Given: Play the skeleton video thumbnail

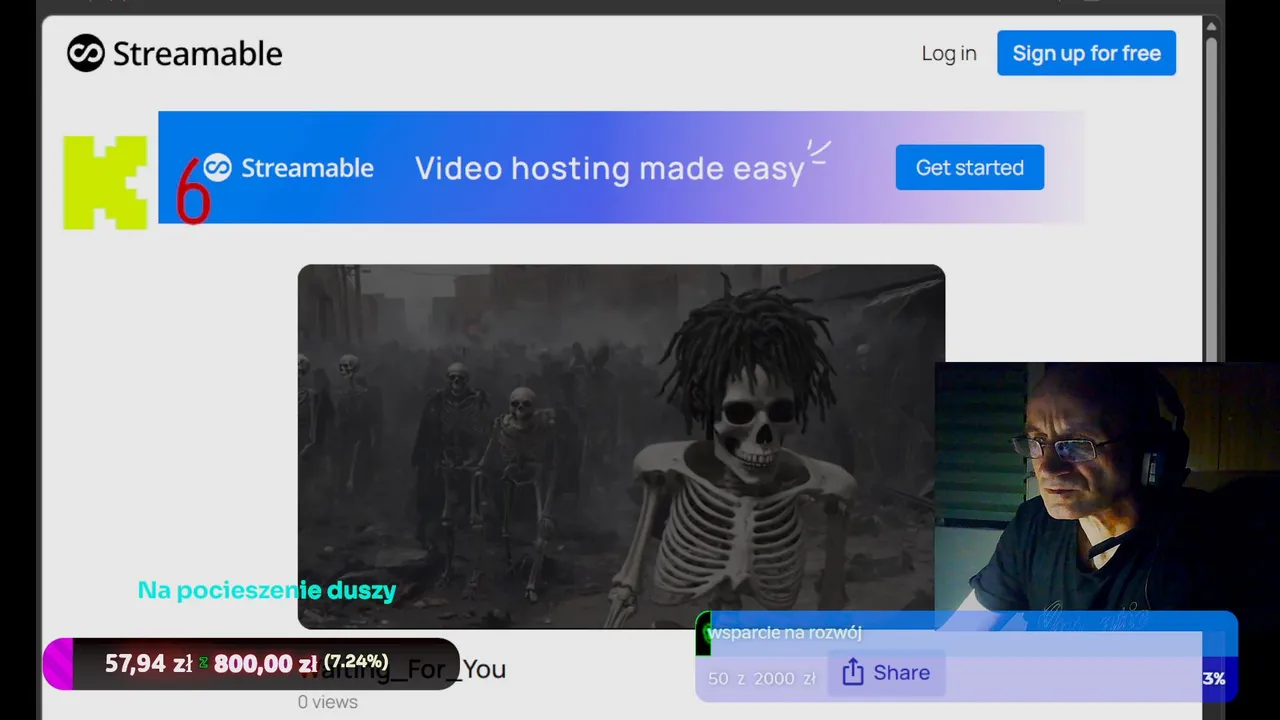Looking at the screenshot, I should click(x=621, y=447).
